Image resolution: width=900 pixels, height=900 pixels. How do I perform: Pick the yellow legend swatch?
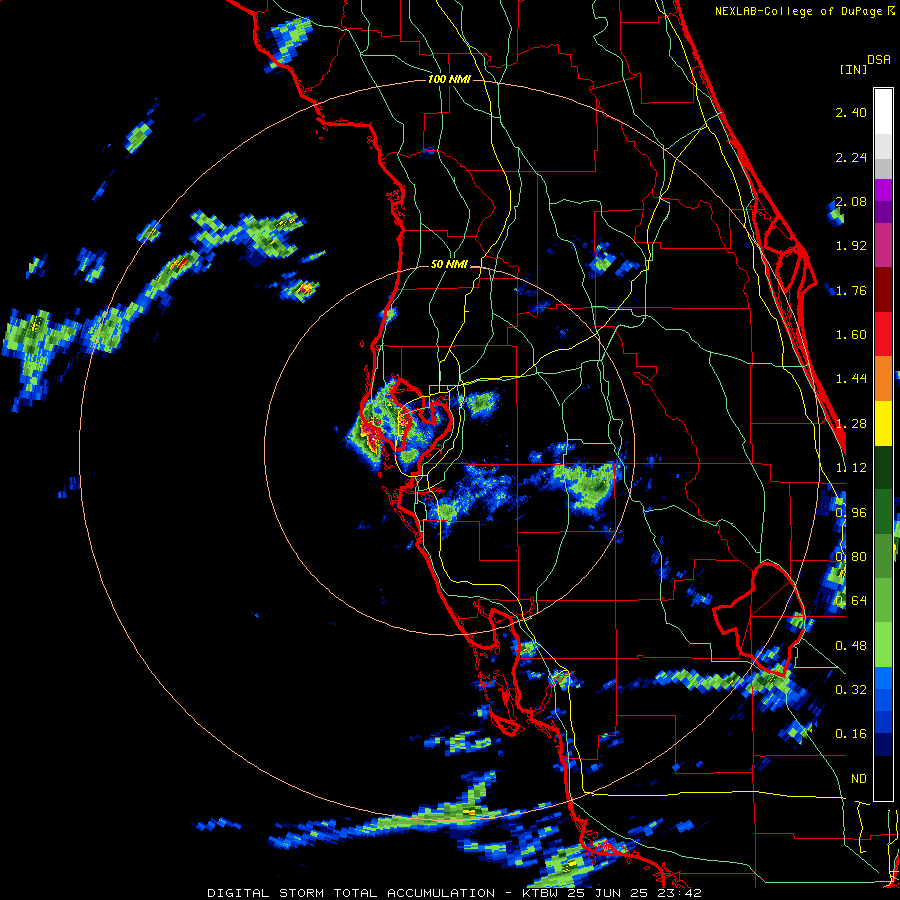coord(883,424)
